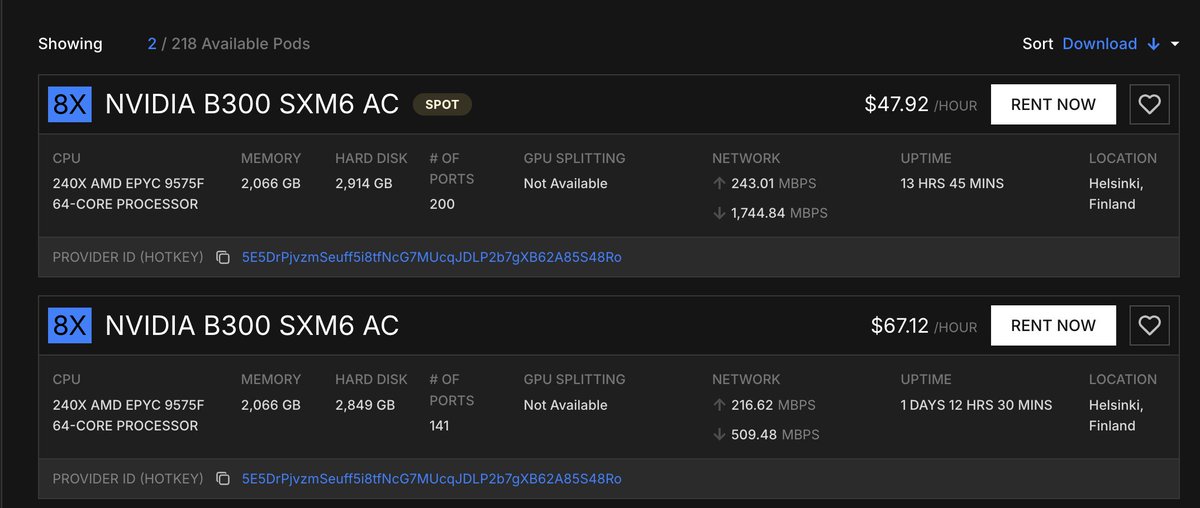Click the 8X badge on the $67.12 pod
Viewport: 1200px width, 508px height.
tap(70, 325)
